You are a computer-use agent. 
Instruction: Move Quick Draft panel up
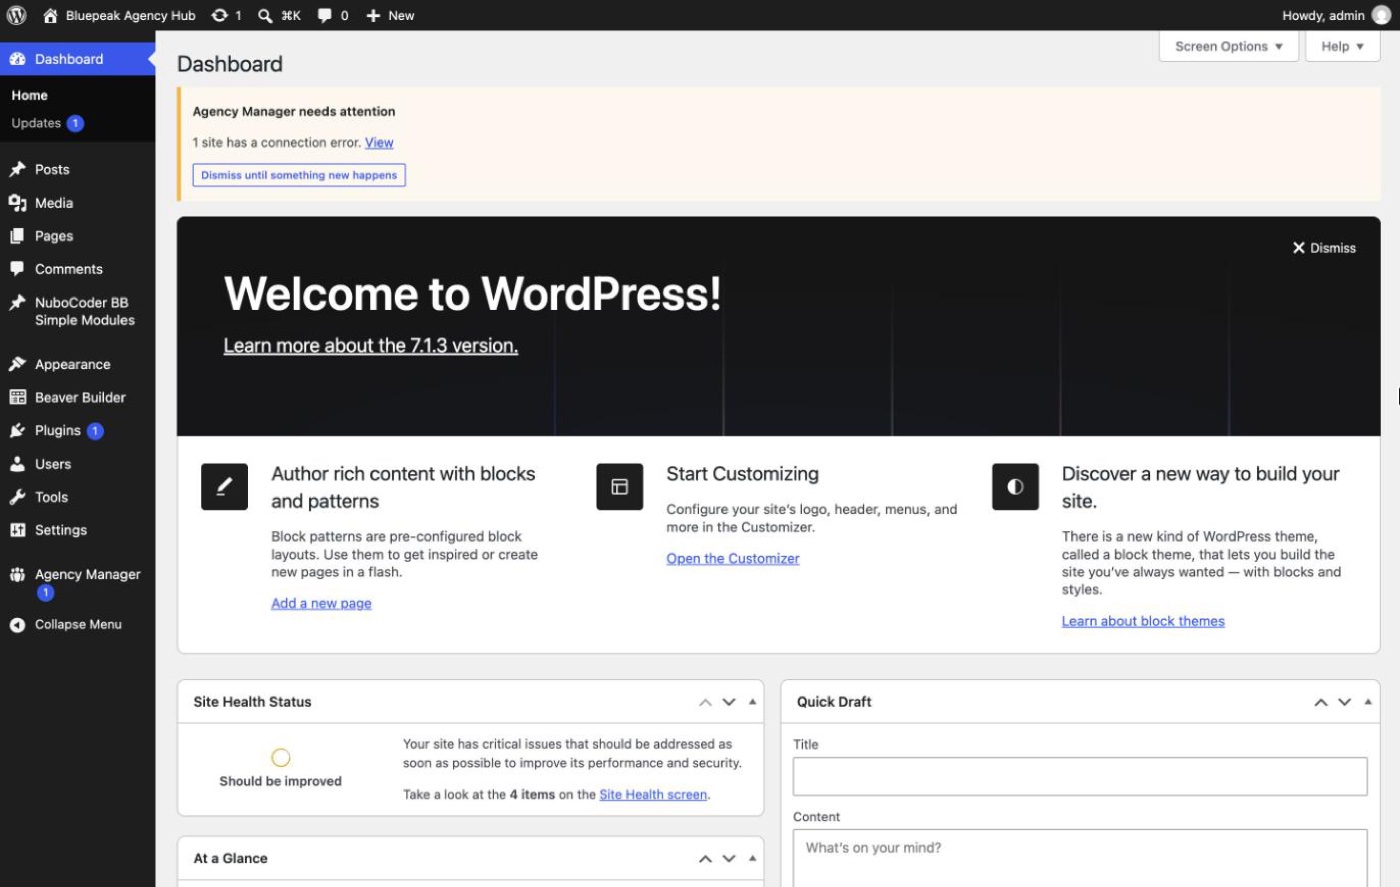pyautogui.click(x=1321, y=702)
